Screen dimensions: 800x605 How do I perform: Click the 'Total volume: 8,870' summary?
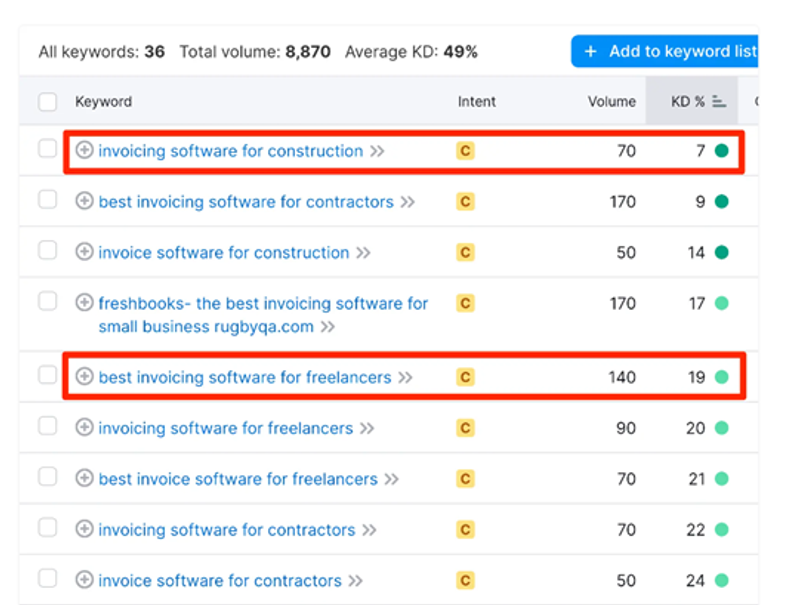[255, 52]
